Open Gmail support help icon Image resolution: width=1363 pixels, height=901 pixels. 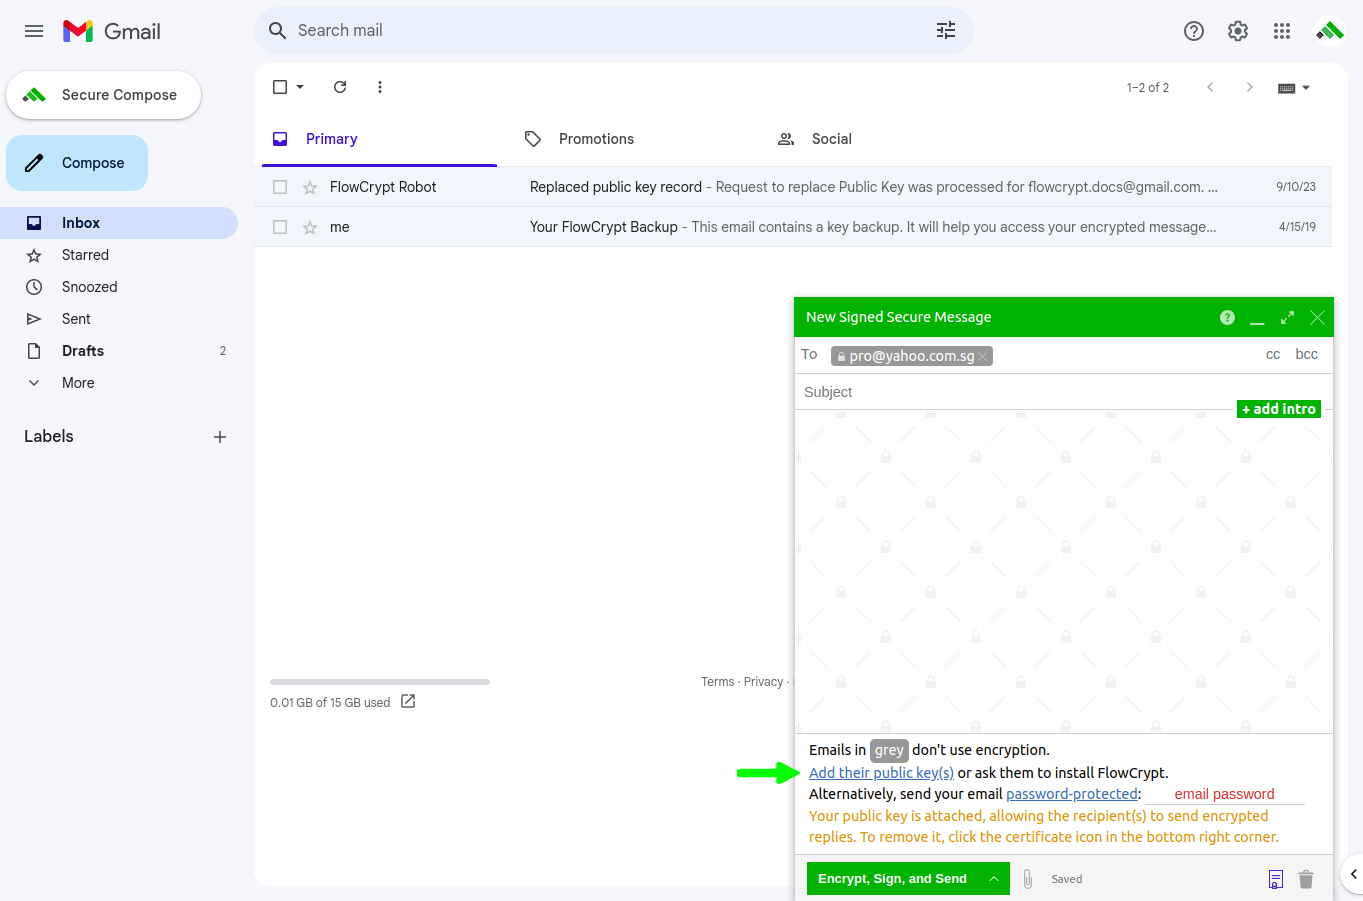(x=1194, y=31)
